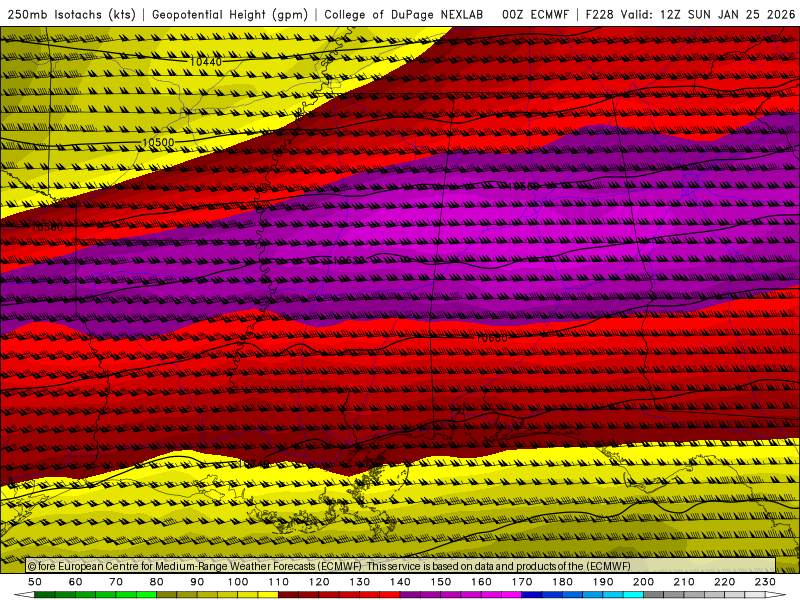Click the '220' value on the color scale
800x600 pixels.
[x=724, y=582]
